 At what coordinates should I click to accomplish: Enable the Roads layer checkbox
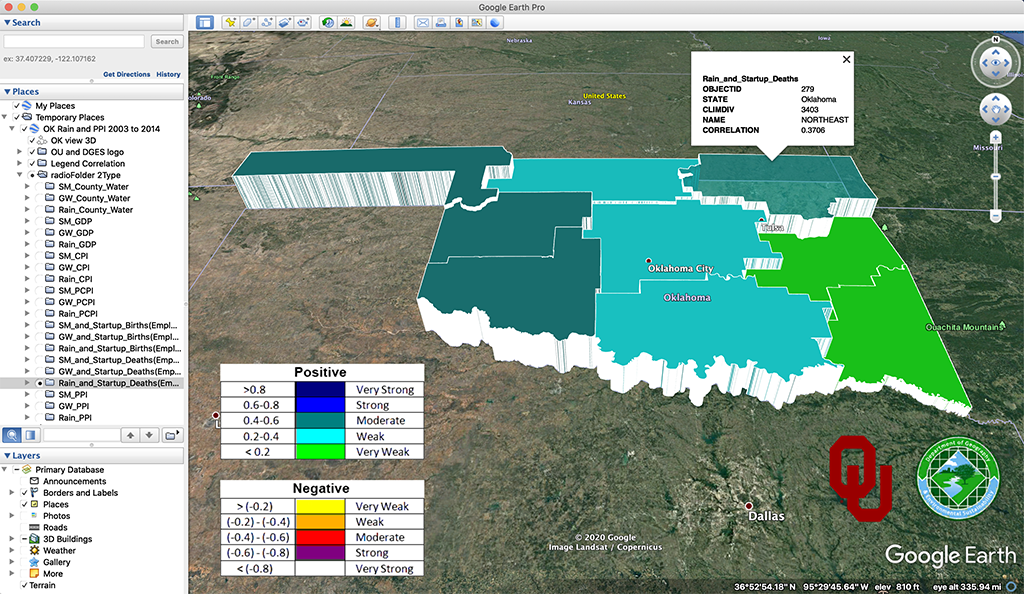(x=25, y=527)
